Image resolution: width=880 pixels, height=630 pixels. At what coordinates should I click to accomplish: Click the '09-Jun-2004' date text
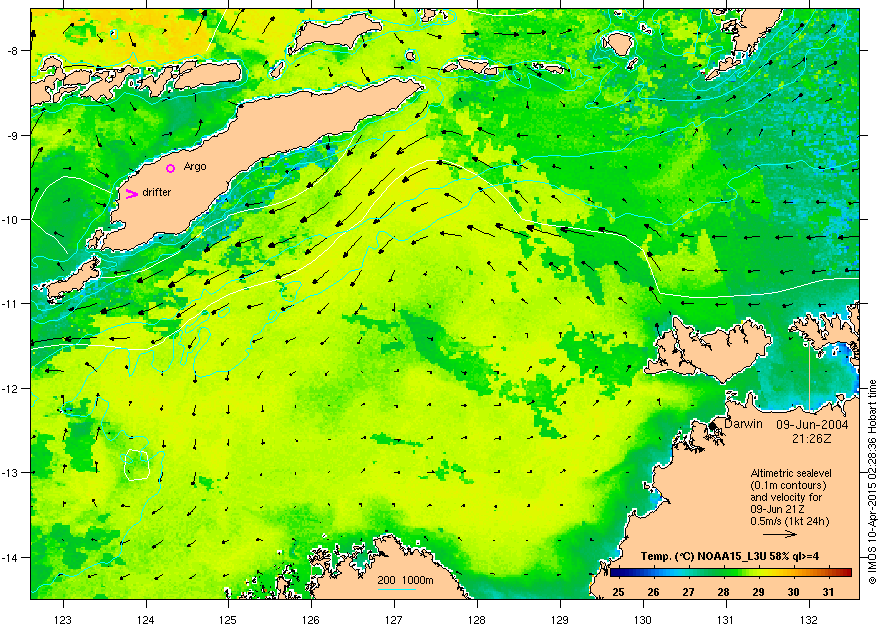(x=812, y=425)
